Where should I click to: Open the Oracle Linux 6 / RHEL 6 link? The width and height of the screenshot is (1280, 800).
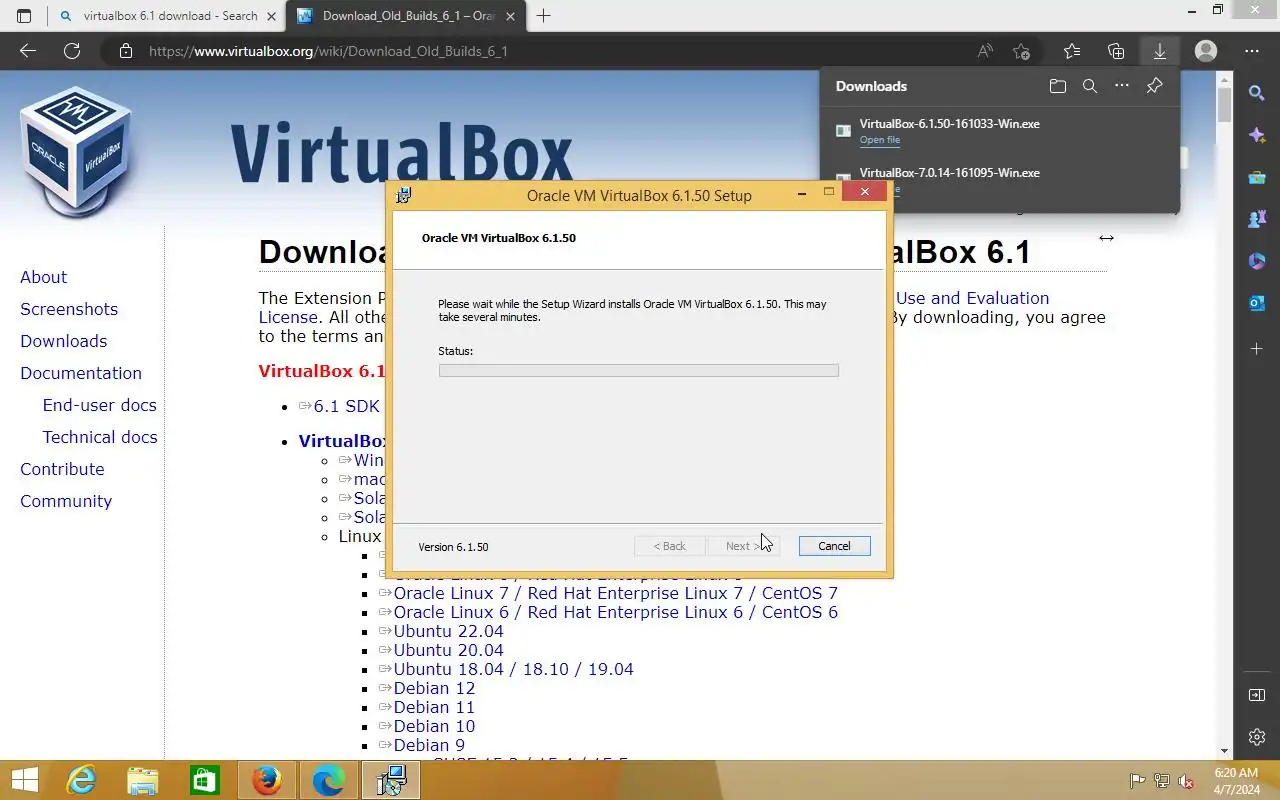coord(615,612)
